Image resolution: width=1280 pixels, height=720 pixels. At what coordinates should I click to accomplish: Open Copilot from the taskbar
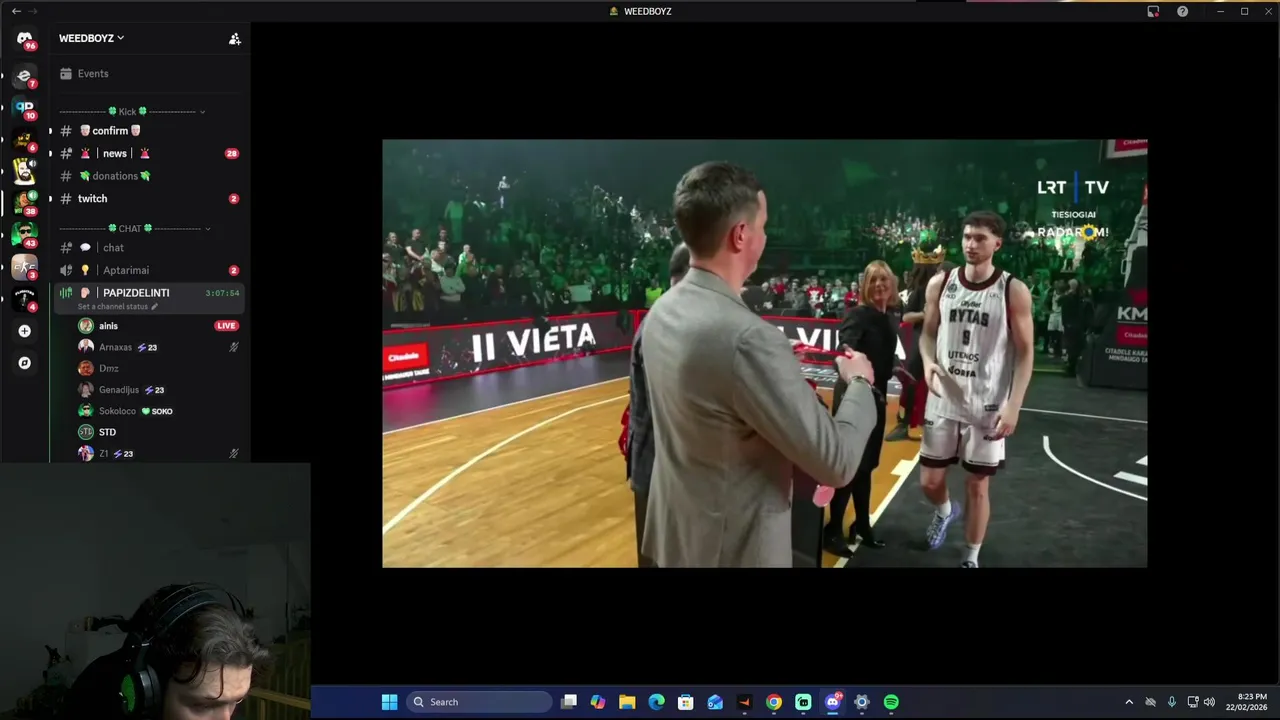[x=598, y=702]
